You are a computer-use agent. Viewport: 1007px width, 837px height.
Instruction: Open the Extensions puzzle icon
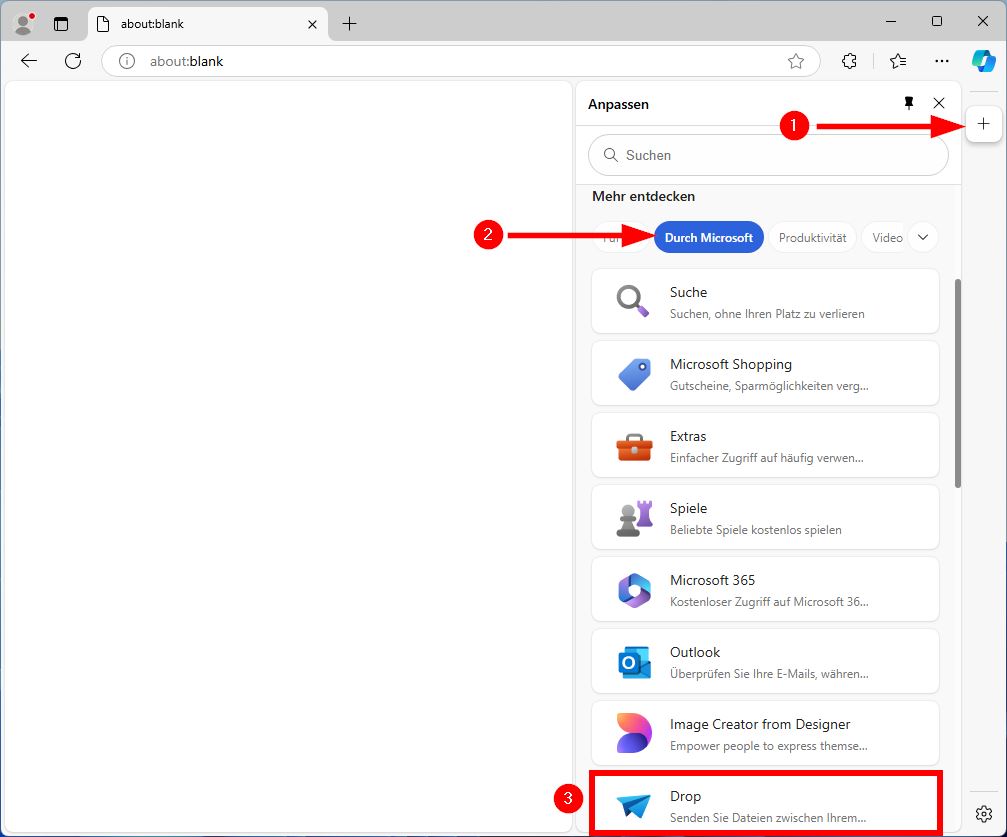(849, 61)
